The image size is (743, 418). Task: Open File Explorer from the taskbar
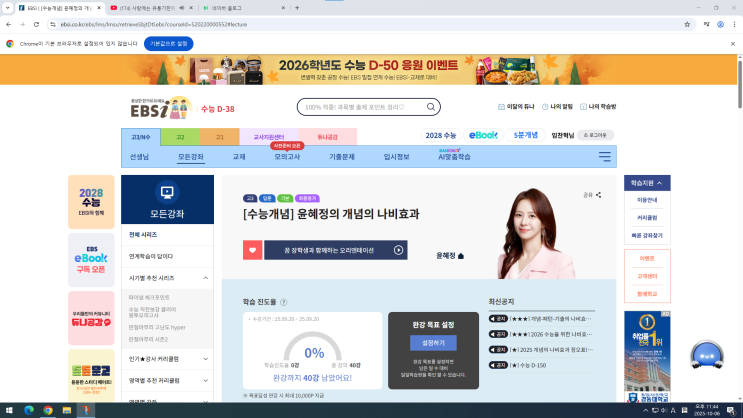67,410
